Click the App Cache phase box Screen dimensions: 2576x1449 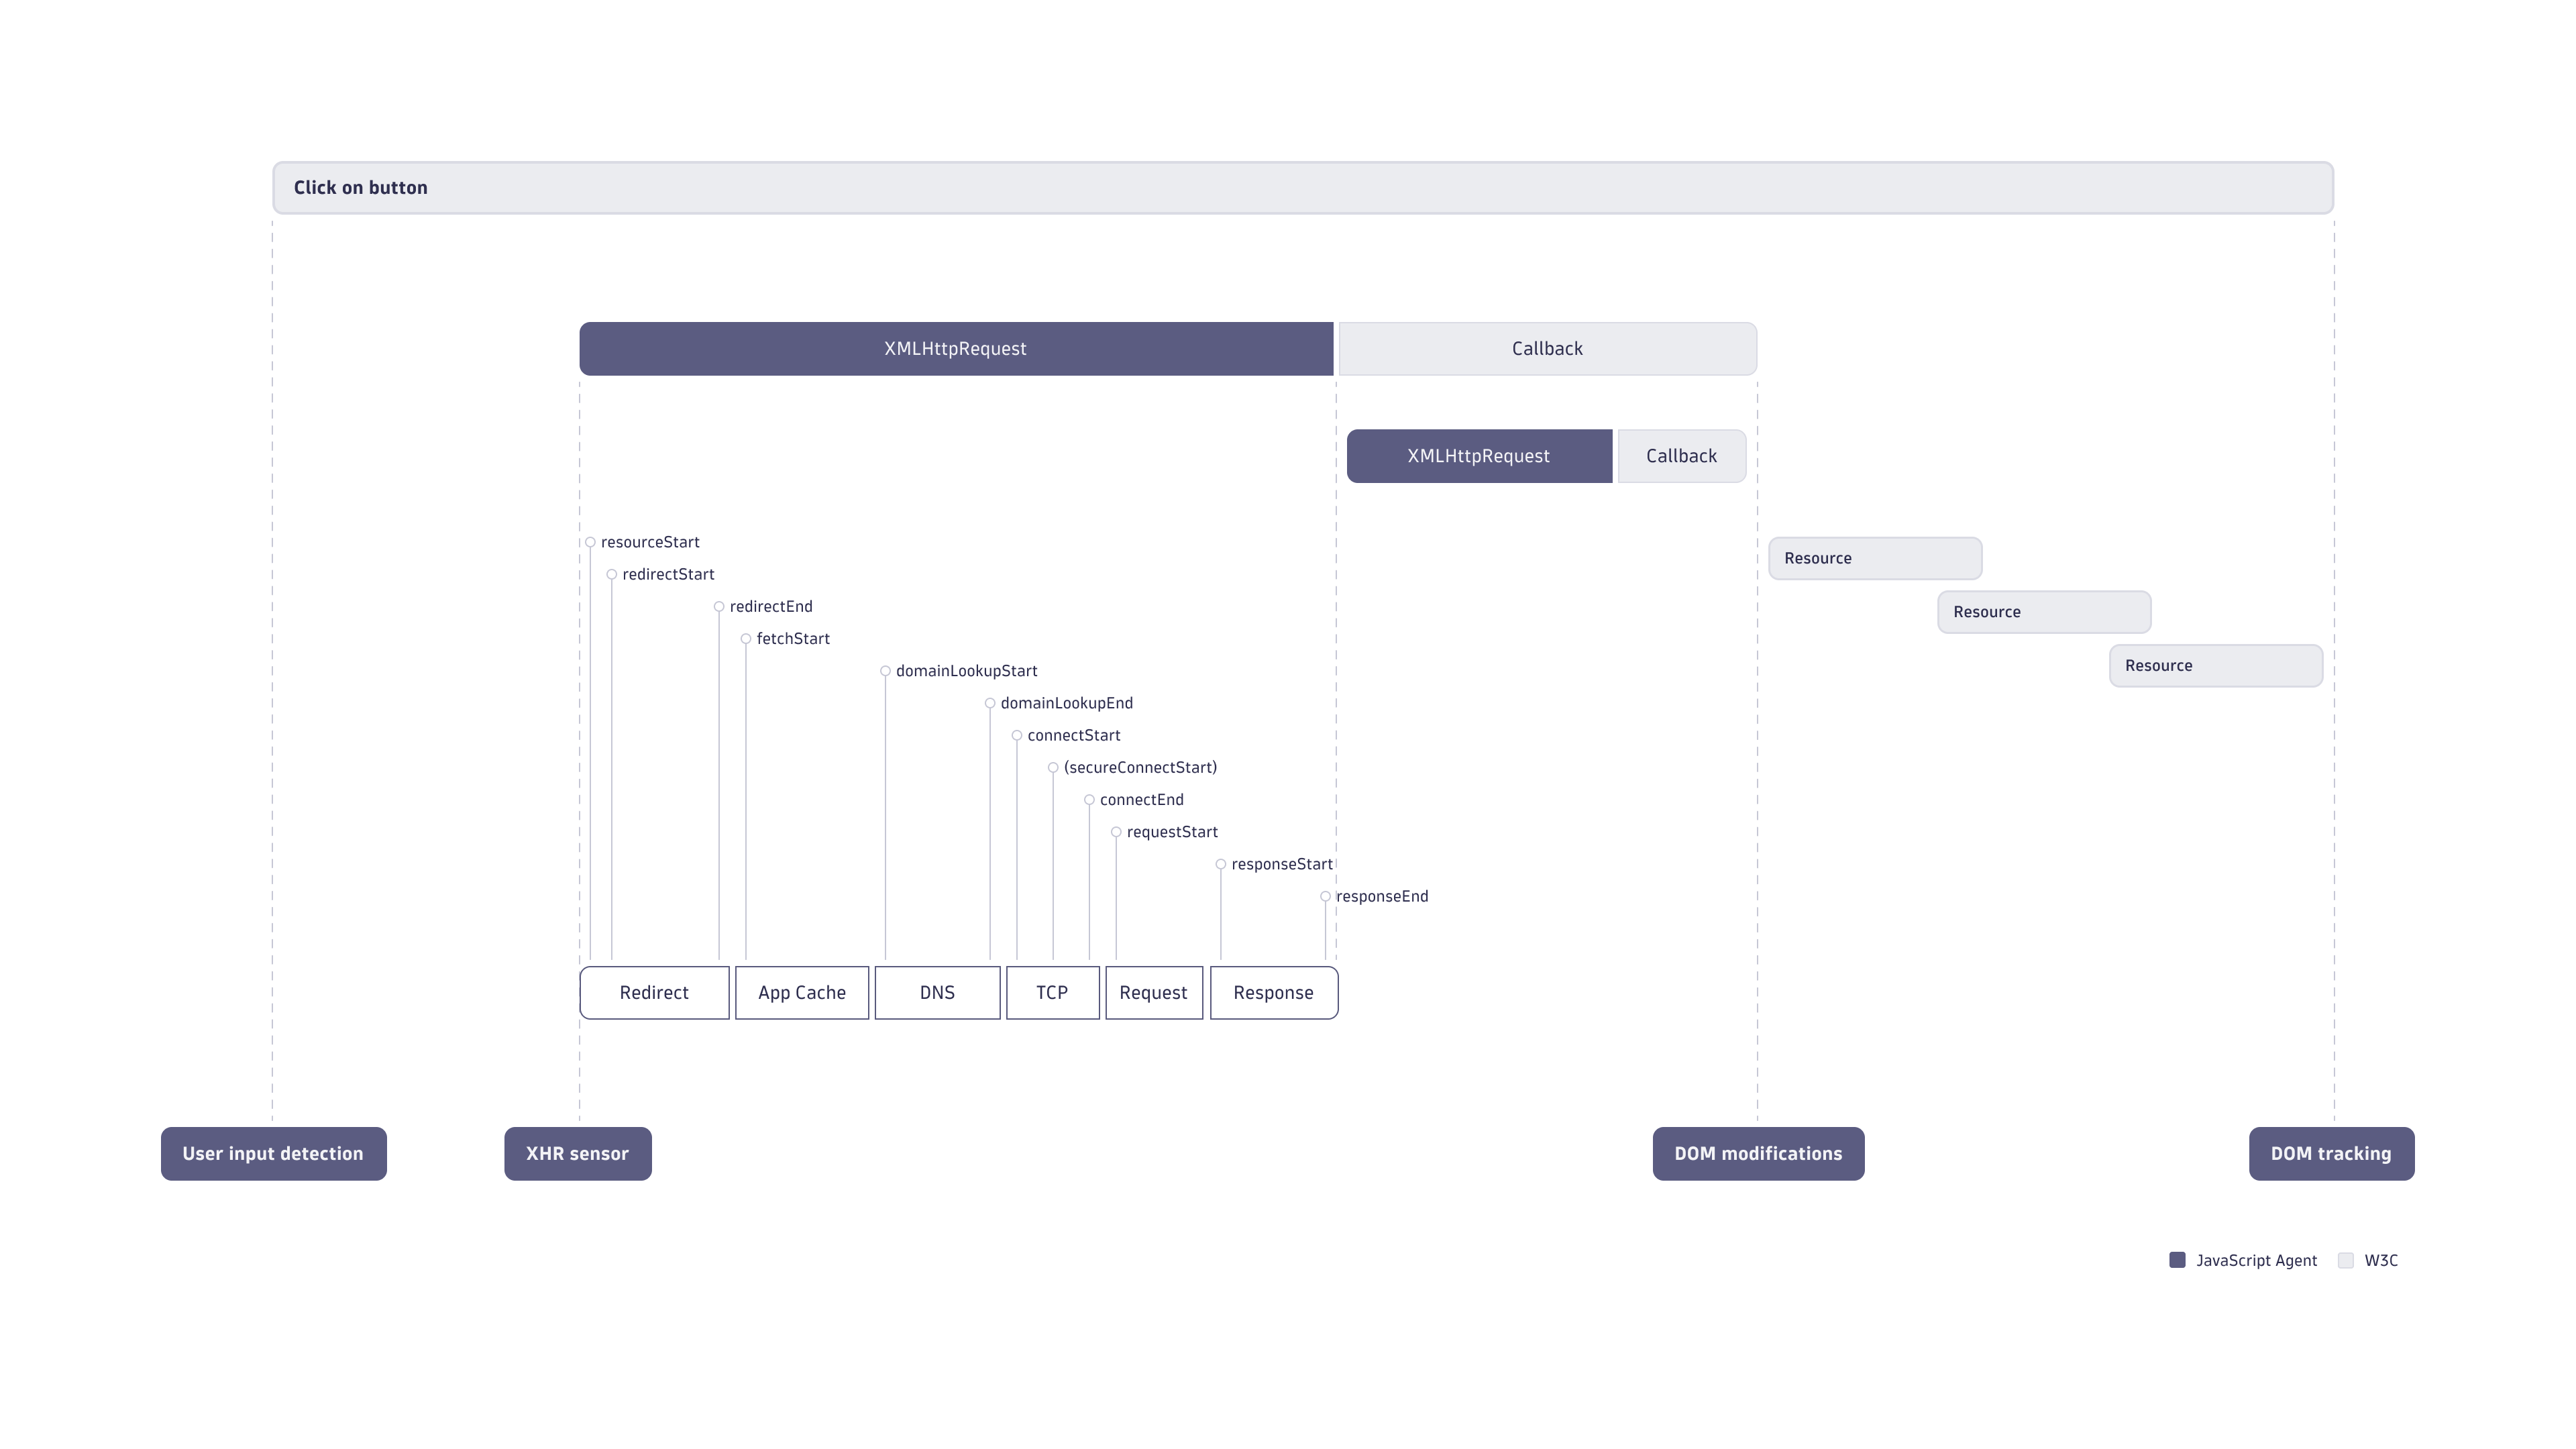802,993
